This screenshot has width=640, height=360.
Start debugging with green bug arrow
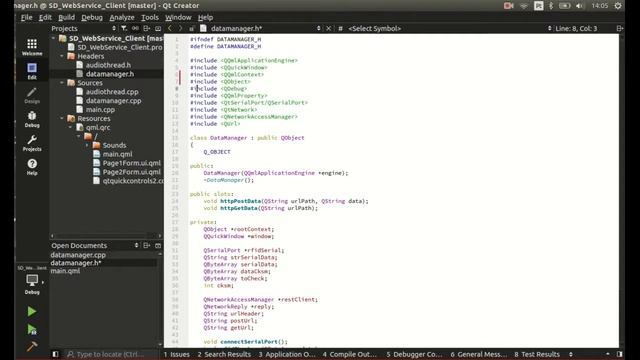32,329
